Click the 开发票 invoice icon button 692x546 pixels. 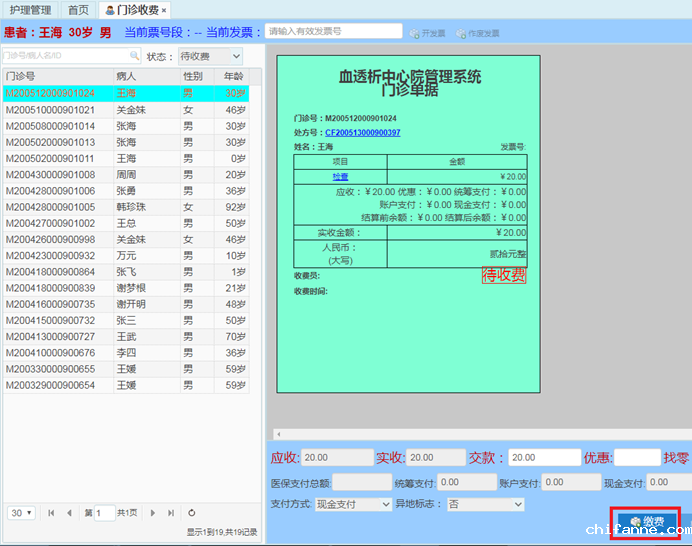click(x=427, y=34)
